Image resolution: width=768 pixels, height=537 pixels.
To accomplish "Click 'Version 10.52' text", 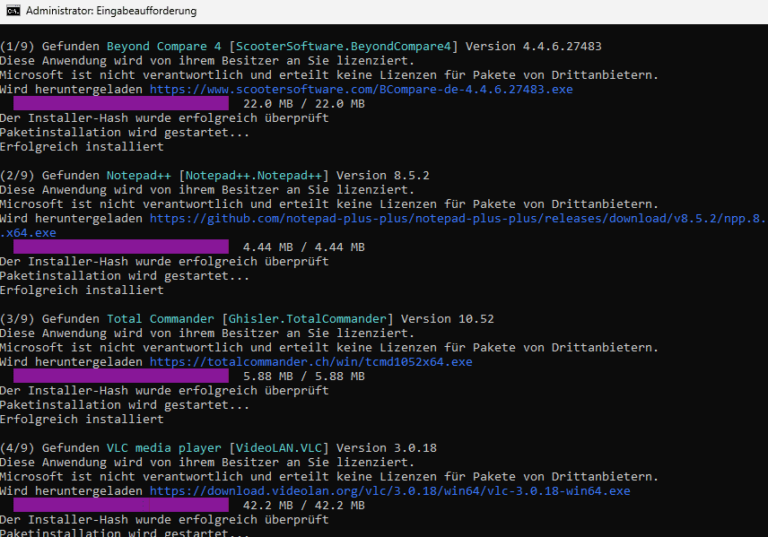I will (447, 319).
